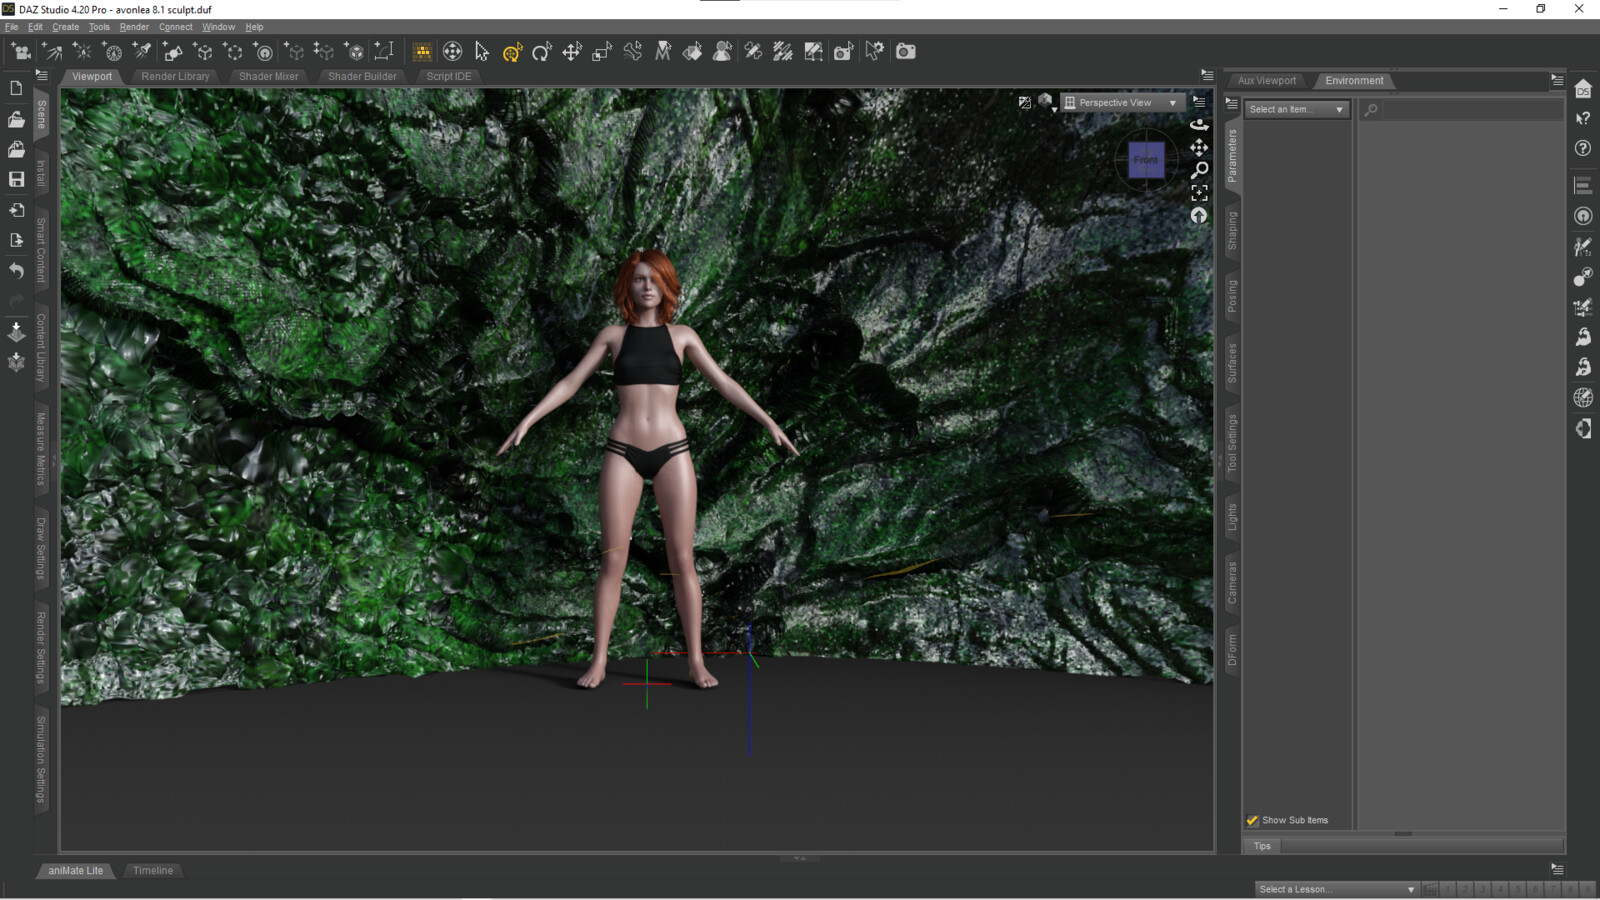Choose the Translate tool
Image resolution: width=1600 pixels, height=900 pixels.
572,52
